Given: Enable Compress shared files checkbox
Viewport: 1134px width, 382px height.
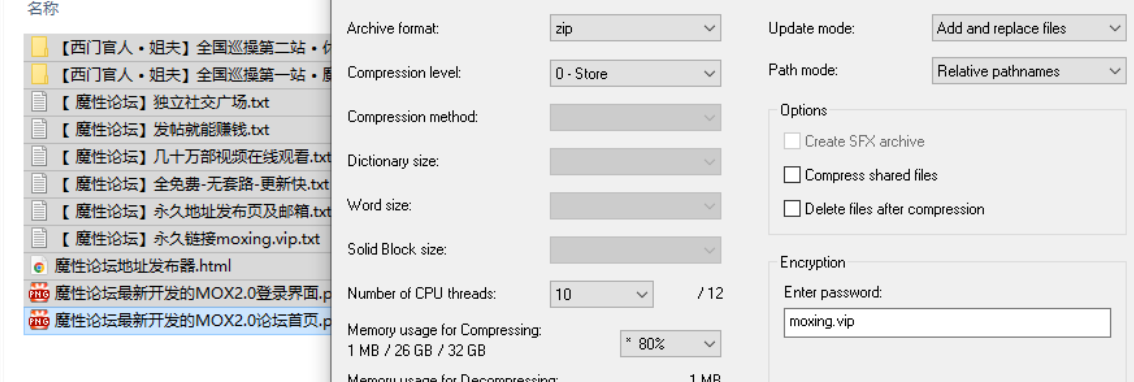Looking at the screenshot, I should [x=793, y=175].
